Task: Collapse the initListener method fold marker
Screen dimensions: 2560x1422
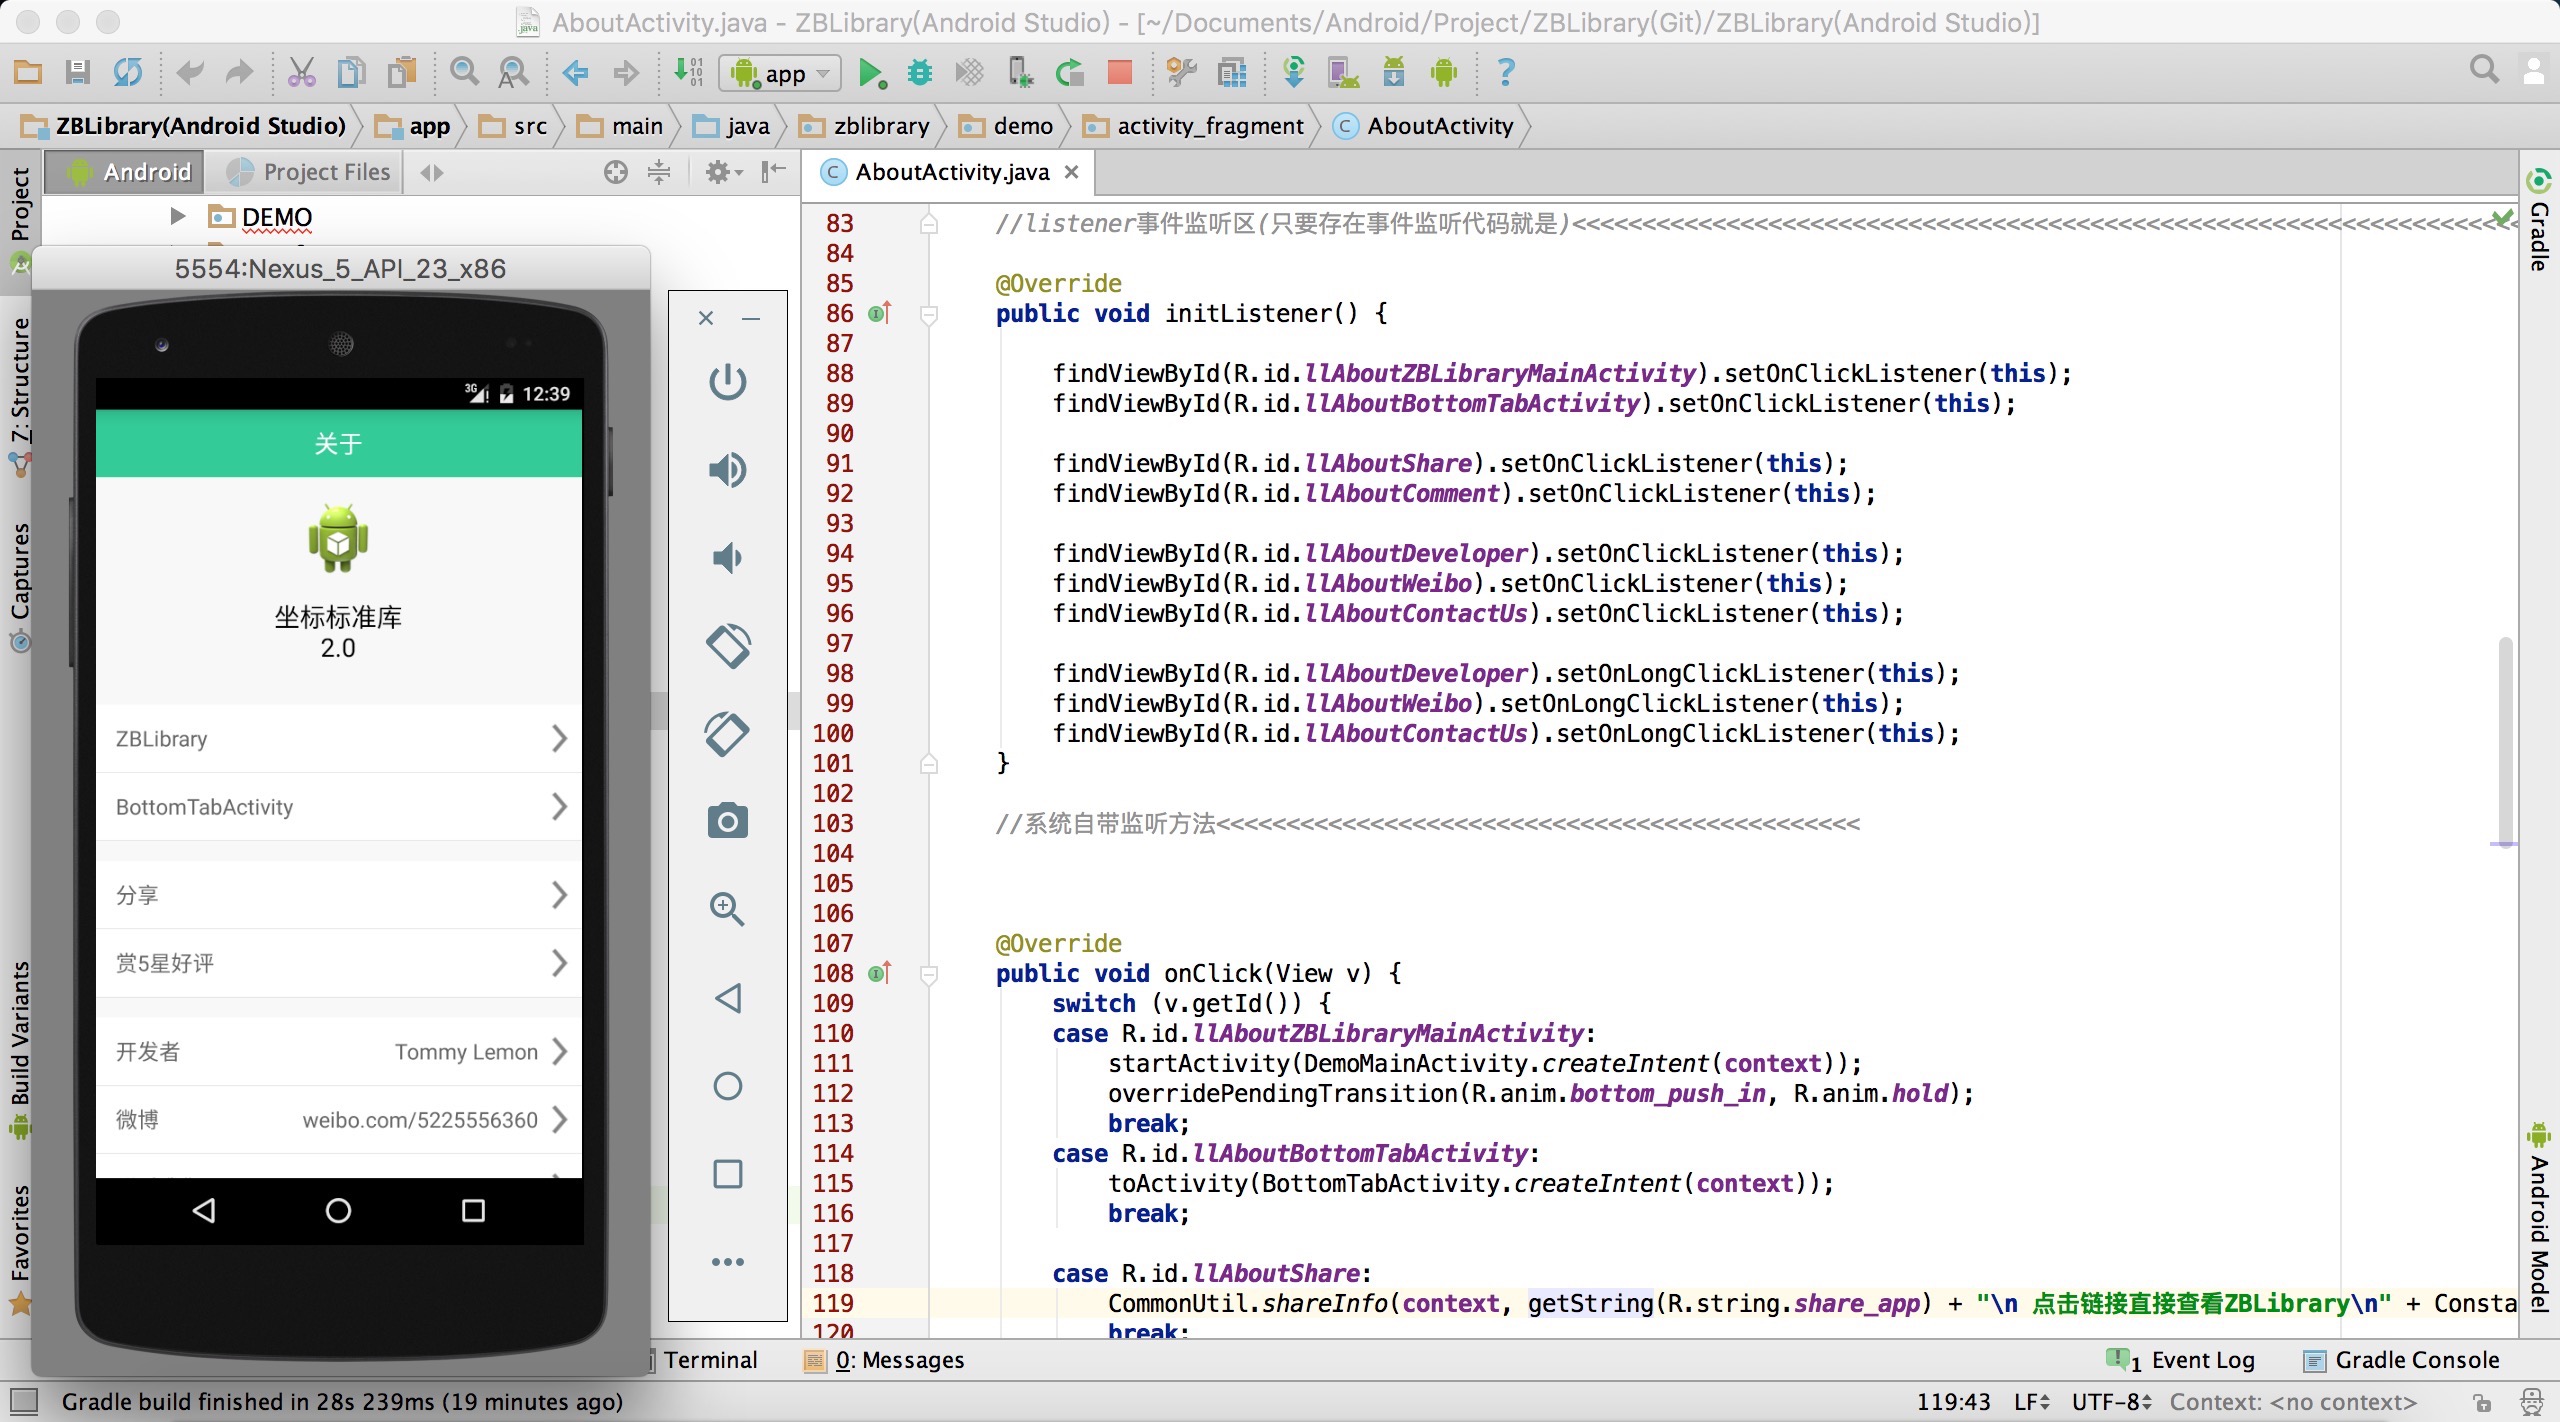Action: pyautogui.click(x=929, y=314)
